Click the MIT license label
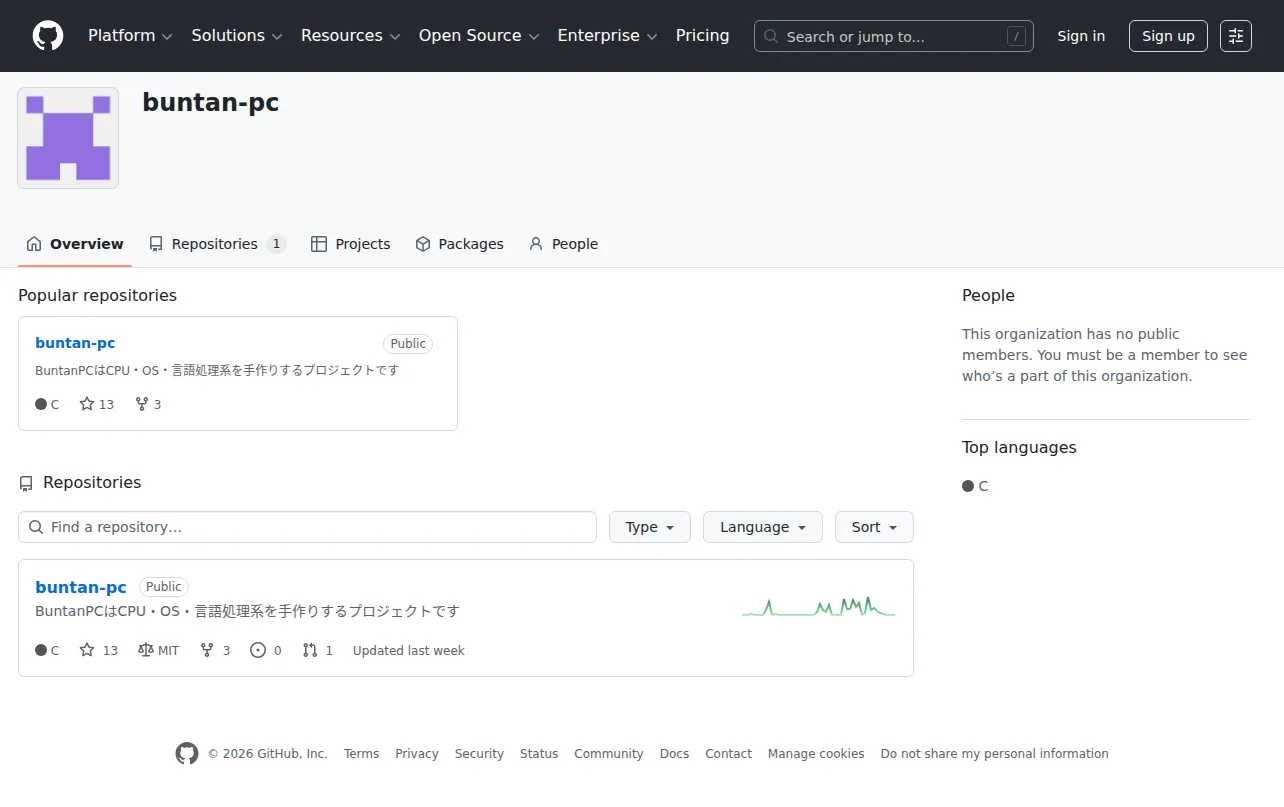Viewport: 1284px width, 807px height. point(159,650)
